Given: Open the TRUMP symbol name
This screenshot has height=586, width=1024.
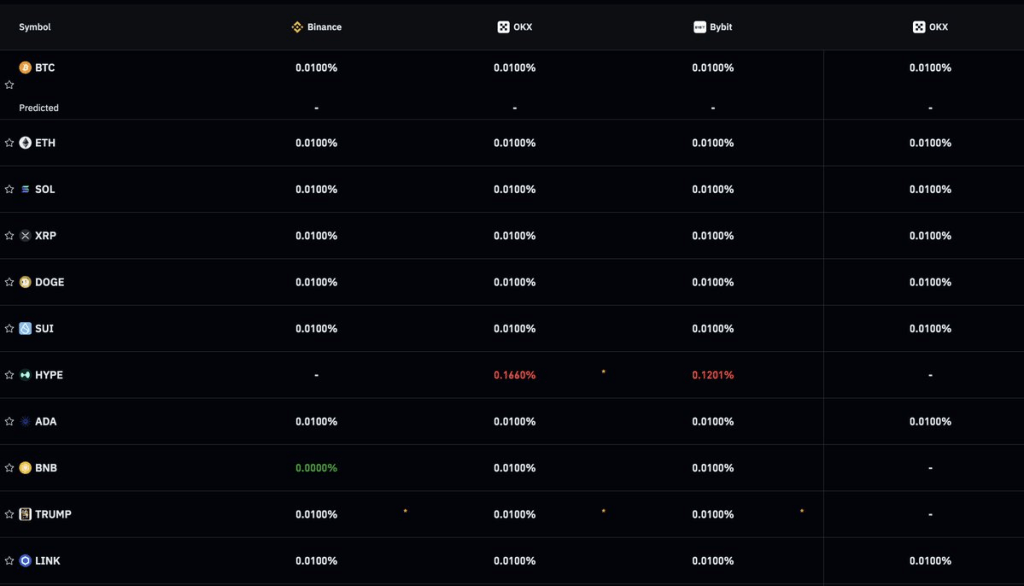Looking at the screenshot, I should pos(53,514).
